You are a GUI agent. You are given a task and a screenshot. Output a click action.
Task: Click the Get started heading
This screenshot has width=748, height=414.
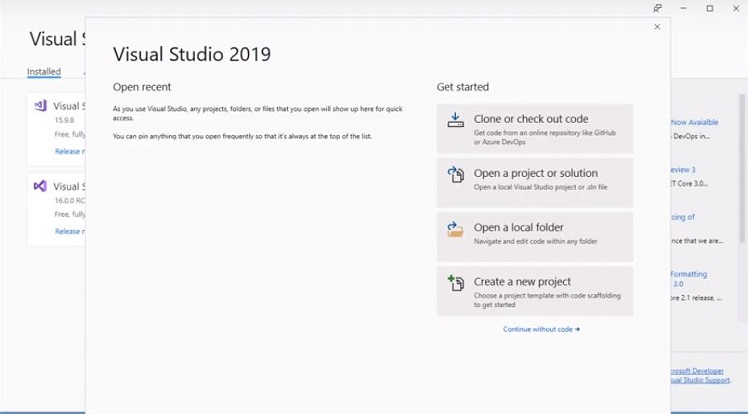(x=463, y=87)
